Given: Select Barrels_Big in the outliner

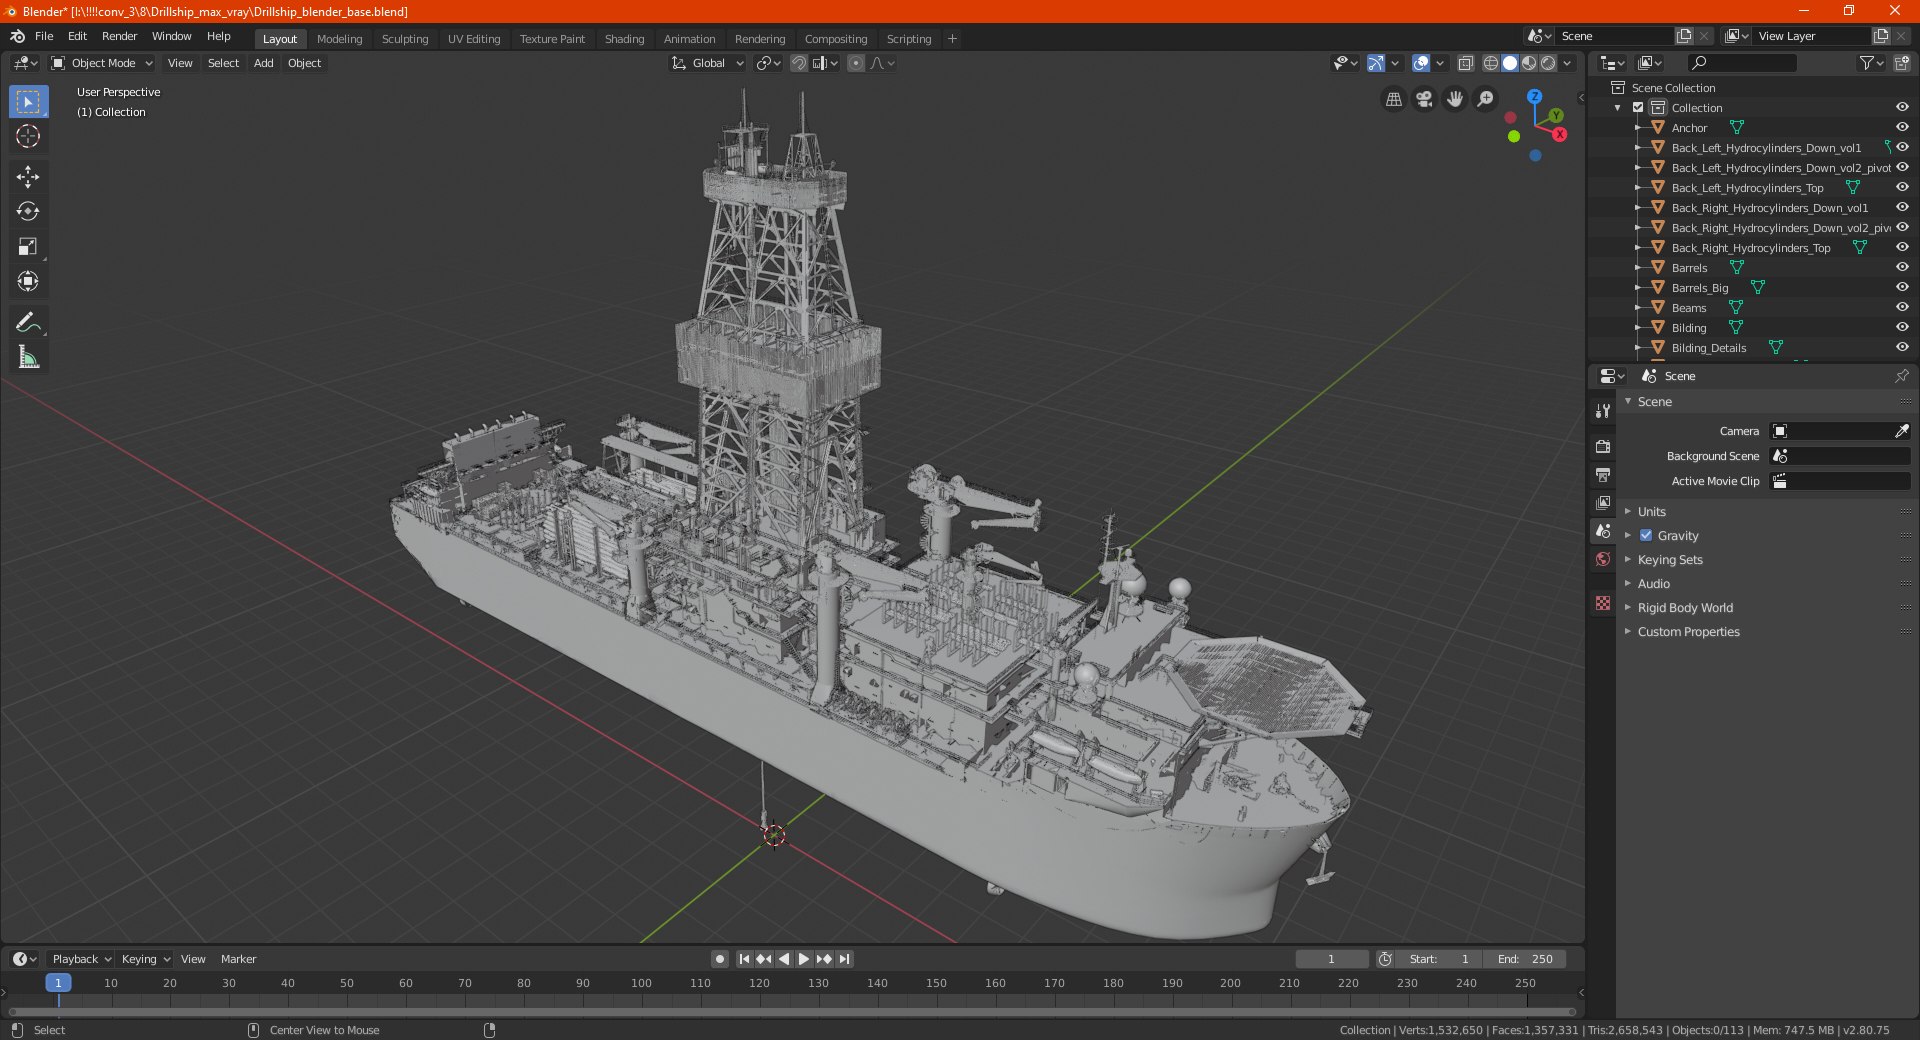Looking at the screenshot, I should tap(1699, 287).
